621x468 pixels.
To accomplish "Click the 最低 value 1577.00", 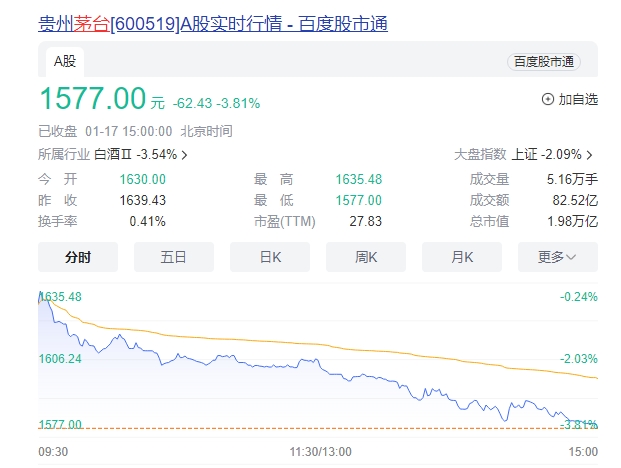I will click(x=359, y=200).
